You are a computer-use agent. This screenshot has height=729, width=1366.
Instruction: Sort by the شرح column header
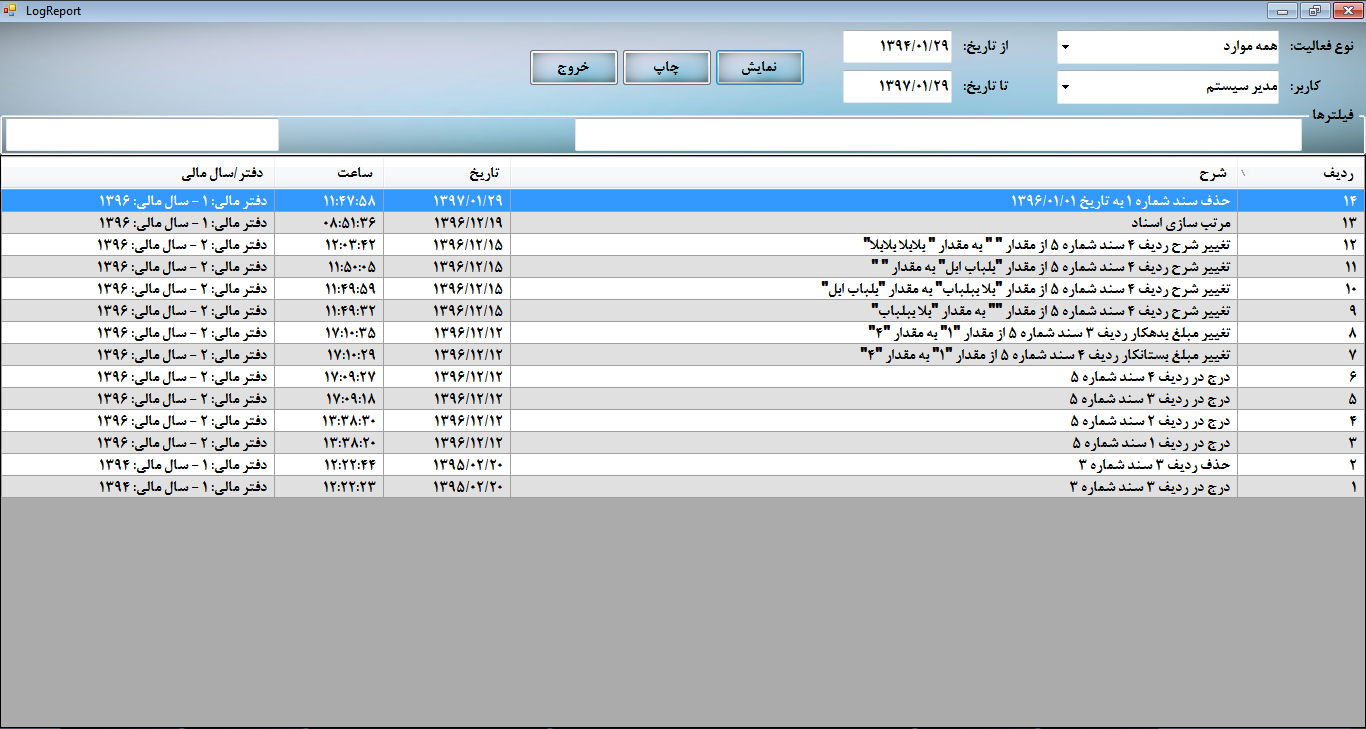[x=874, y=172]
